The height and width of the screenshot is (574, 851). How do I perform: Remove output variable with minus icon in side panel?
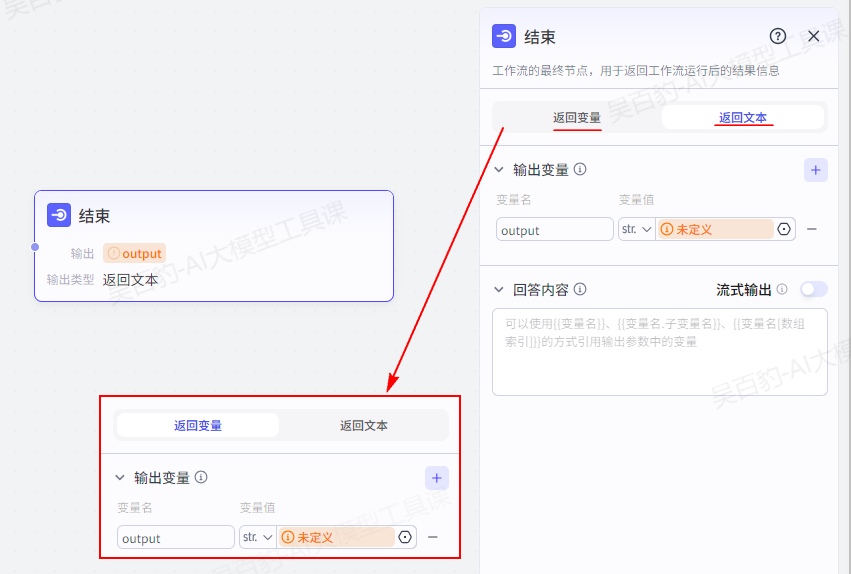[812, 229]
